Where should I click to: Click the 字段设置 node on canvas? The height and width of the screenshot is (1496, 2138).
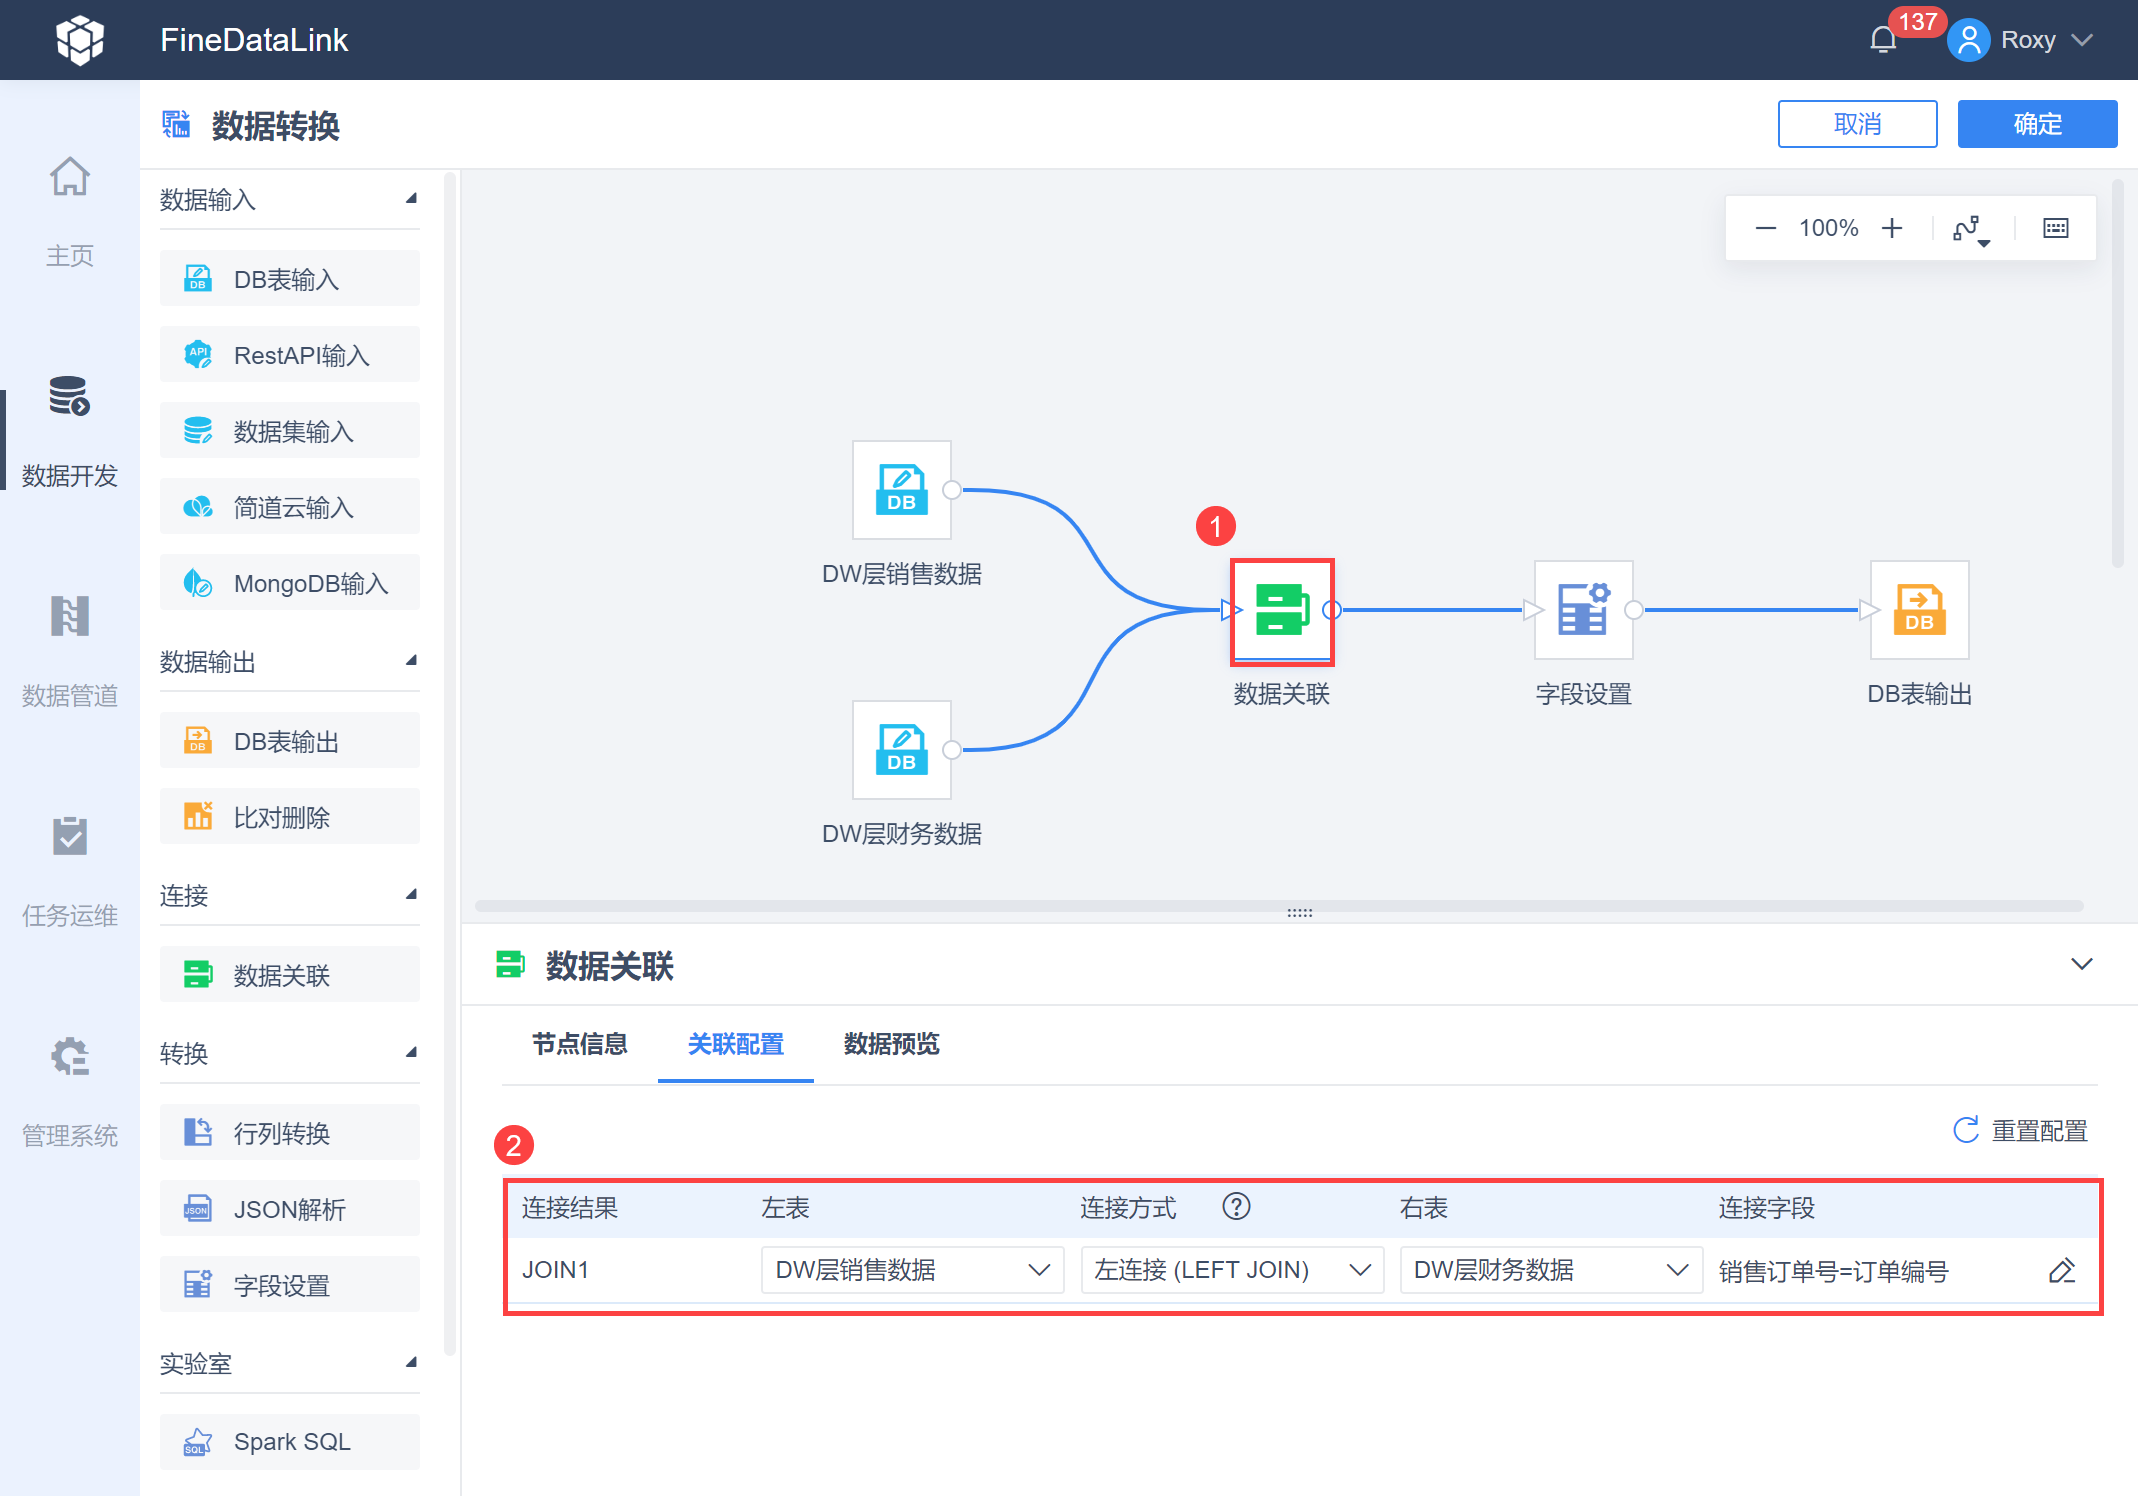[1584, 610]
